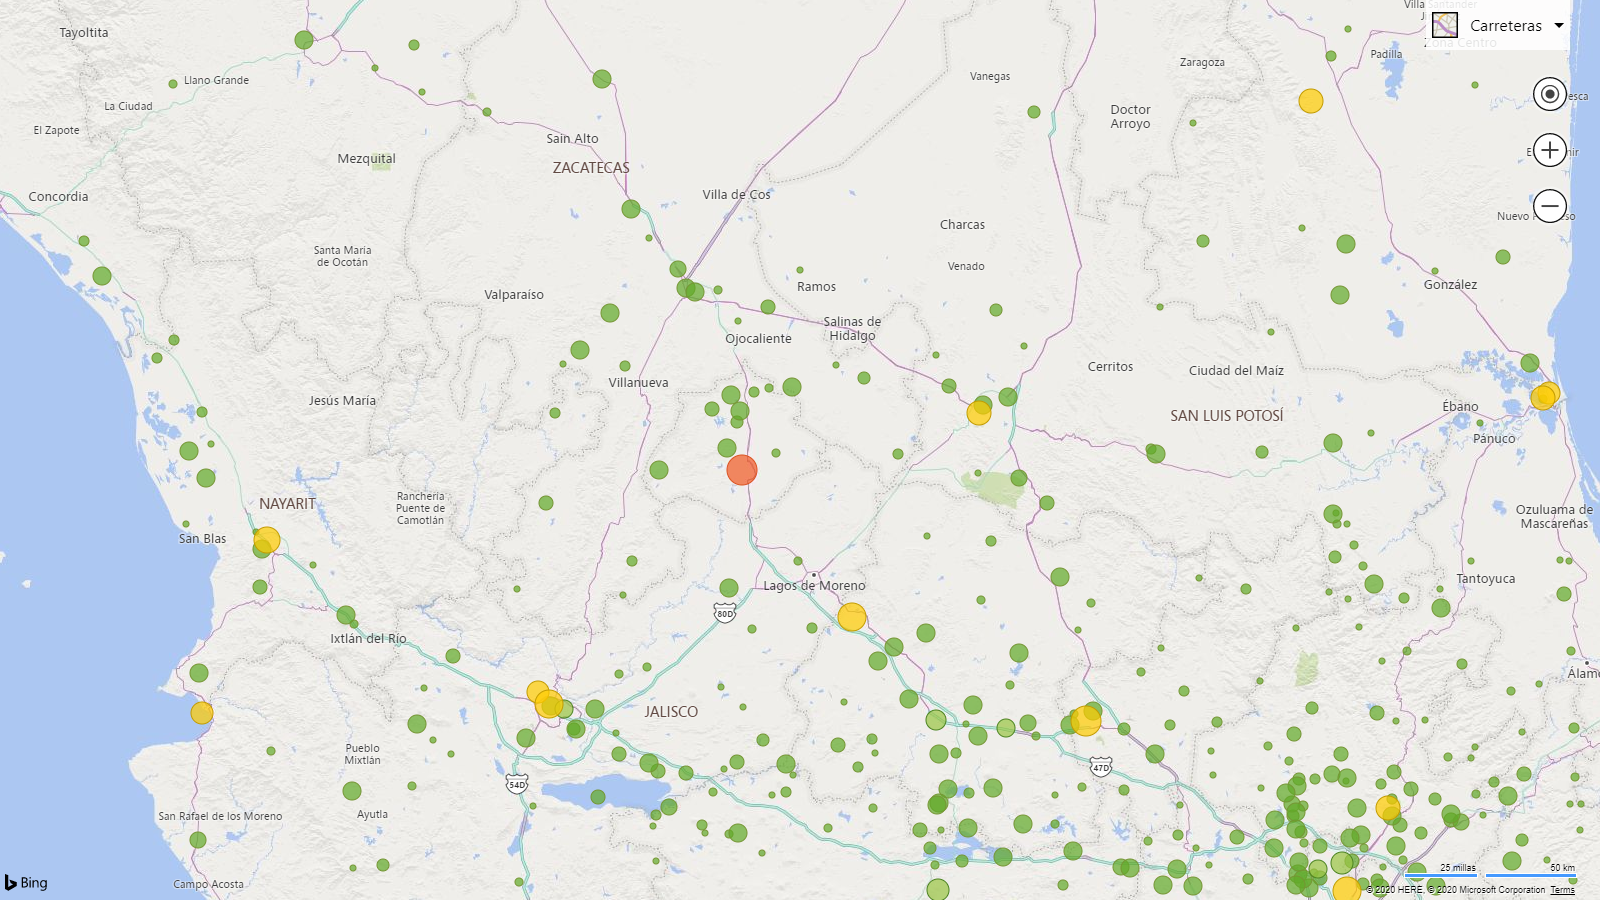
Task: Click the Charcas town label
Action: 963,225
